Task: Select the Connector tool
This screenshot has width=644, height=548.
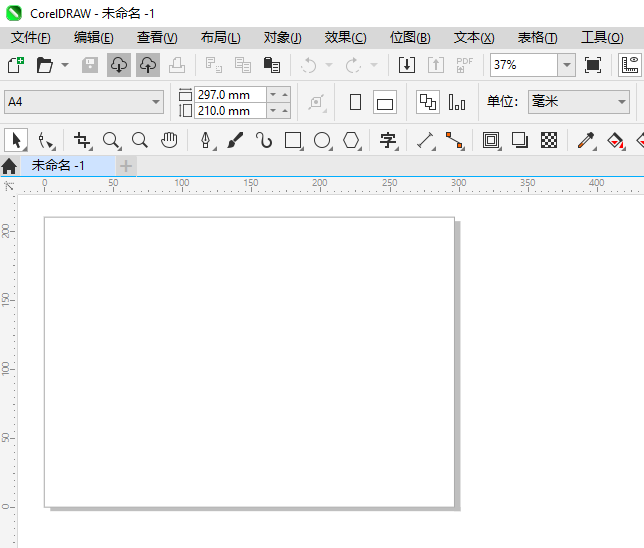Action: point(455,140)
